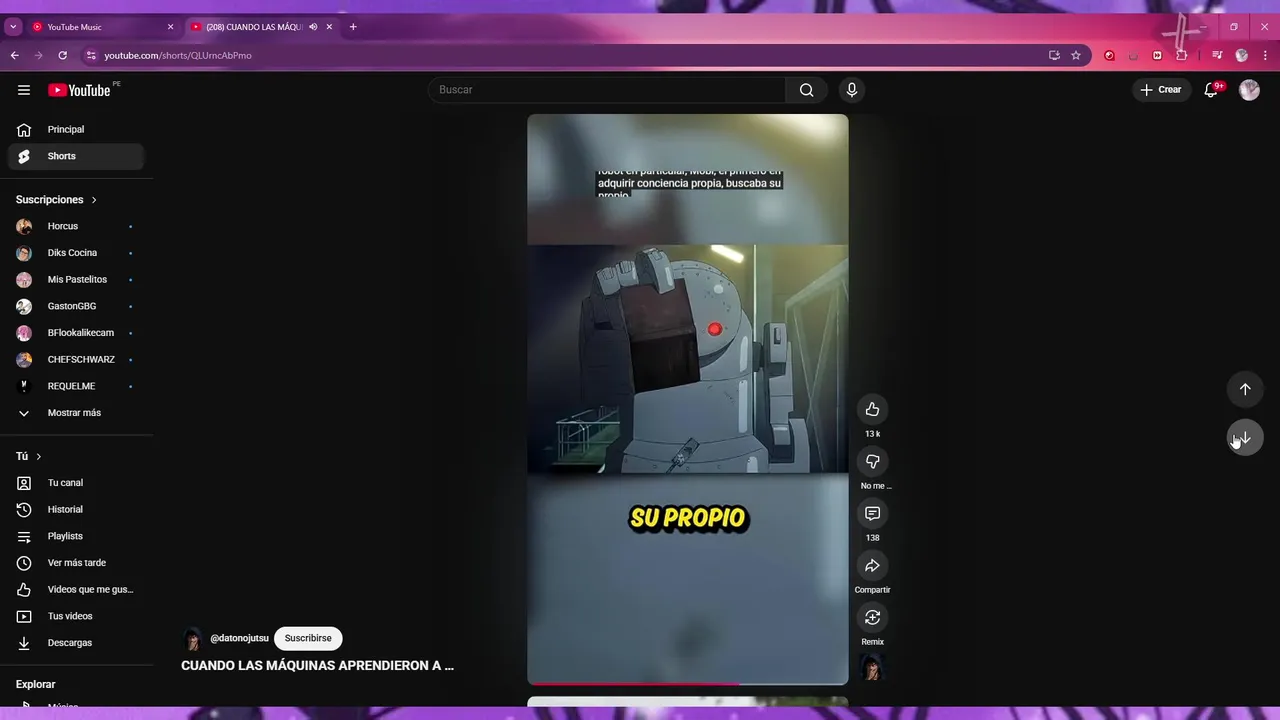
Task: Click the search magnifier button
Action: tap(806, 90)
